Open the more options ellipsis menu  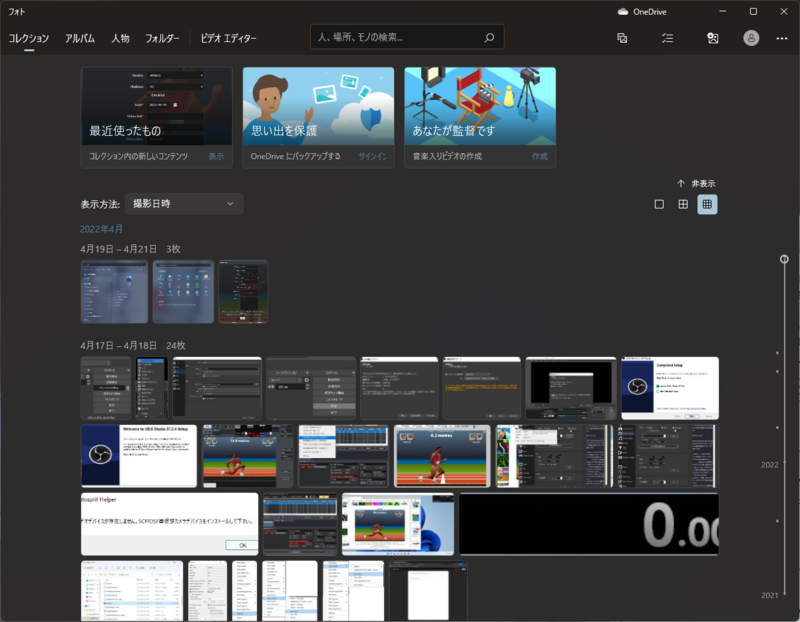[782, 38]
